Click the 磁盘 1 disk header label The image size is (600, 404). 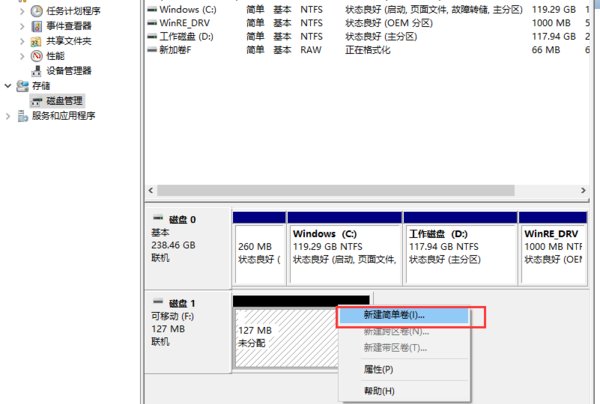(x=183, y=303)
